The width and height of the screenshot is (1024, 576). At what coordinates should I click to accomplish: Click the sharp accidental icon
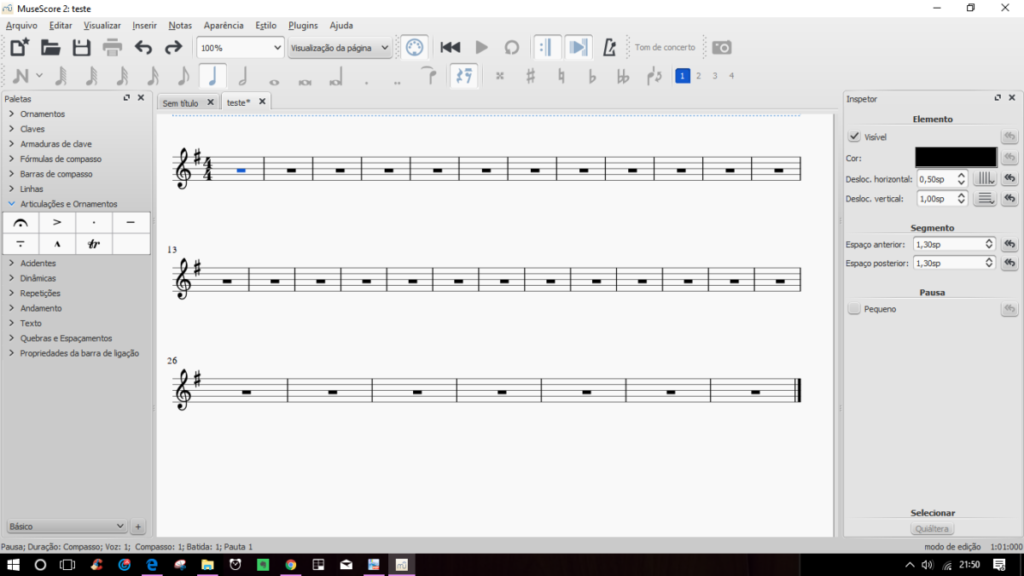pos(530,76)
